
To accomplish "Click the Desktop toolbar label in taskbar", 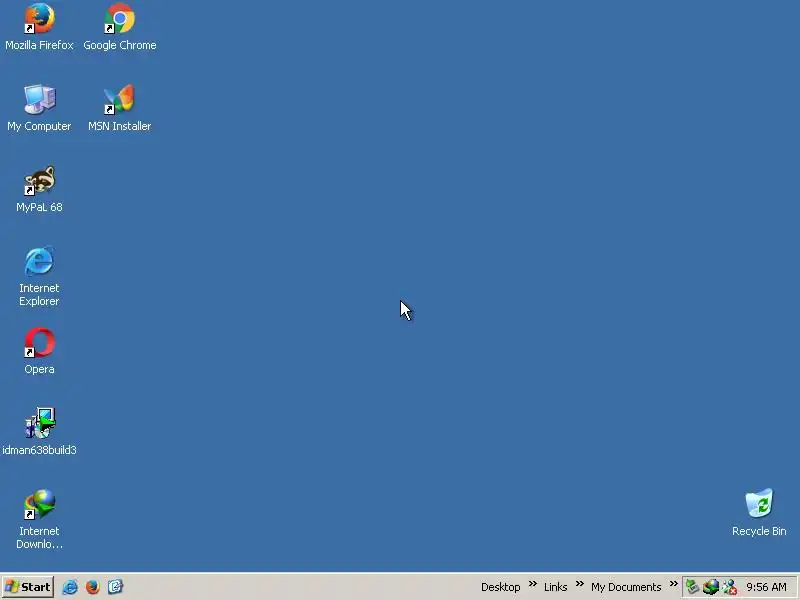I will 501,587.
